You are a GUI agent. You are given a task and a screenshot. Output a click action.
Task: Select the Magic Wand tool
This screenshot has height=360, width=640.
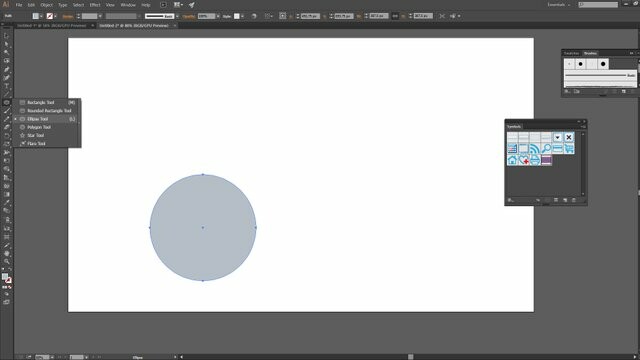tap(7, 52)
